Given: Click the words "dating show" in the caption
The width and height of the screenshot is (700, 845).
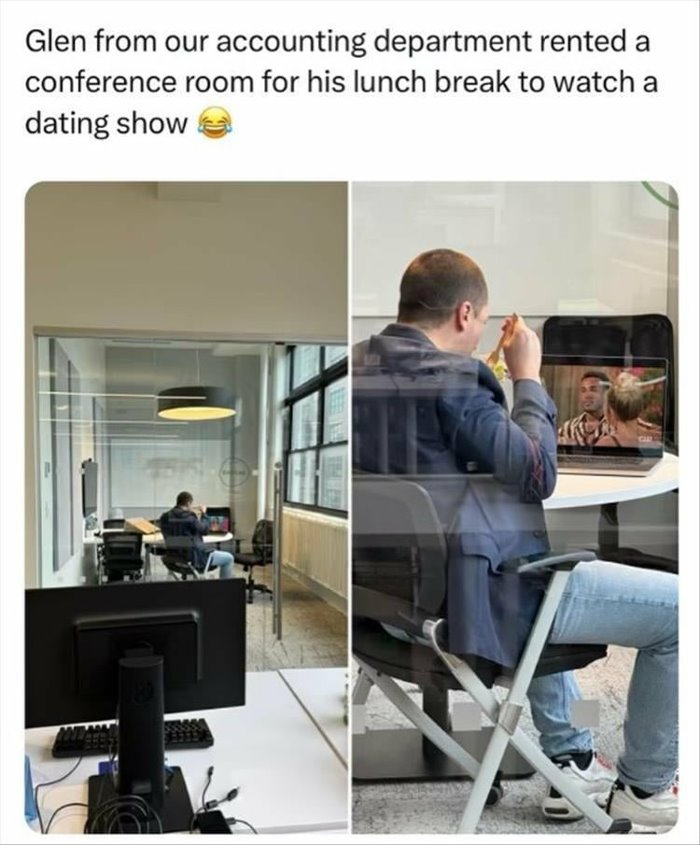Looking at the screenshot, I should pos(105,123).
